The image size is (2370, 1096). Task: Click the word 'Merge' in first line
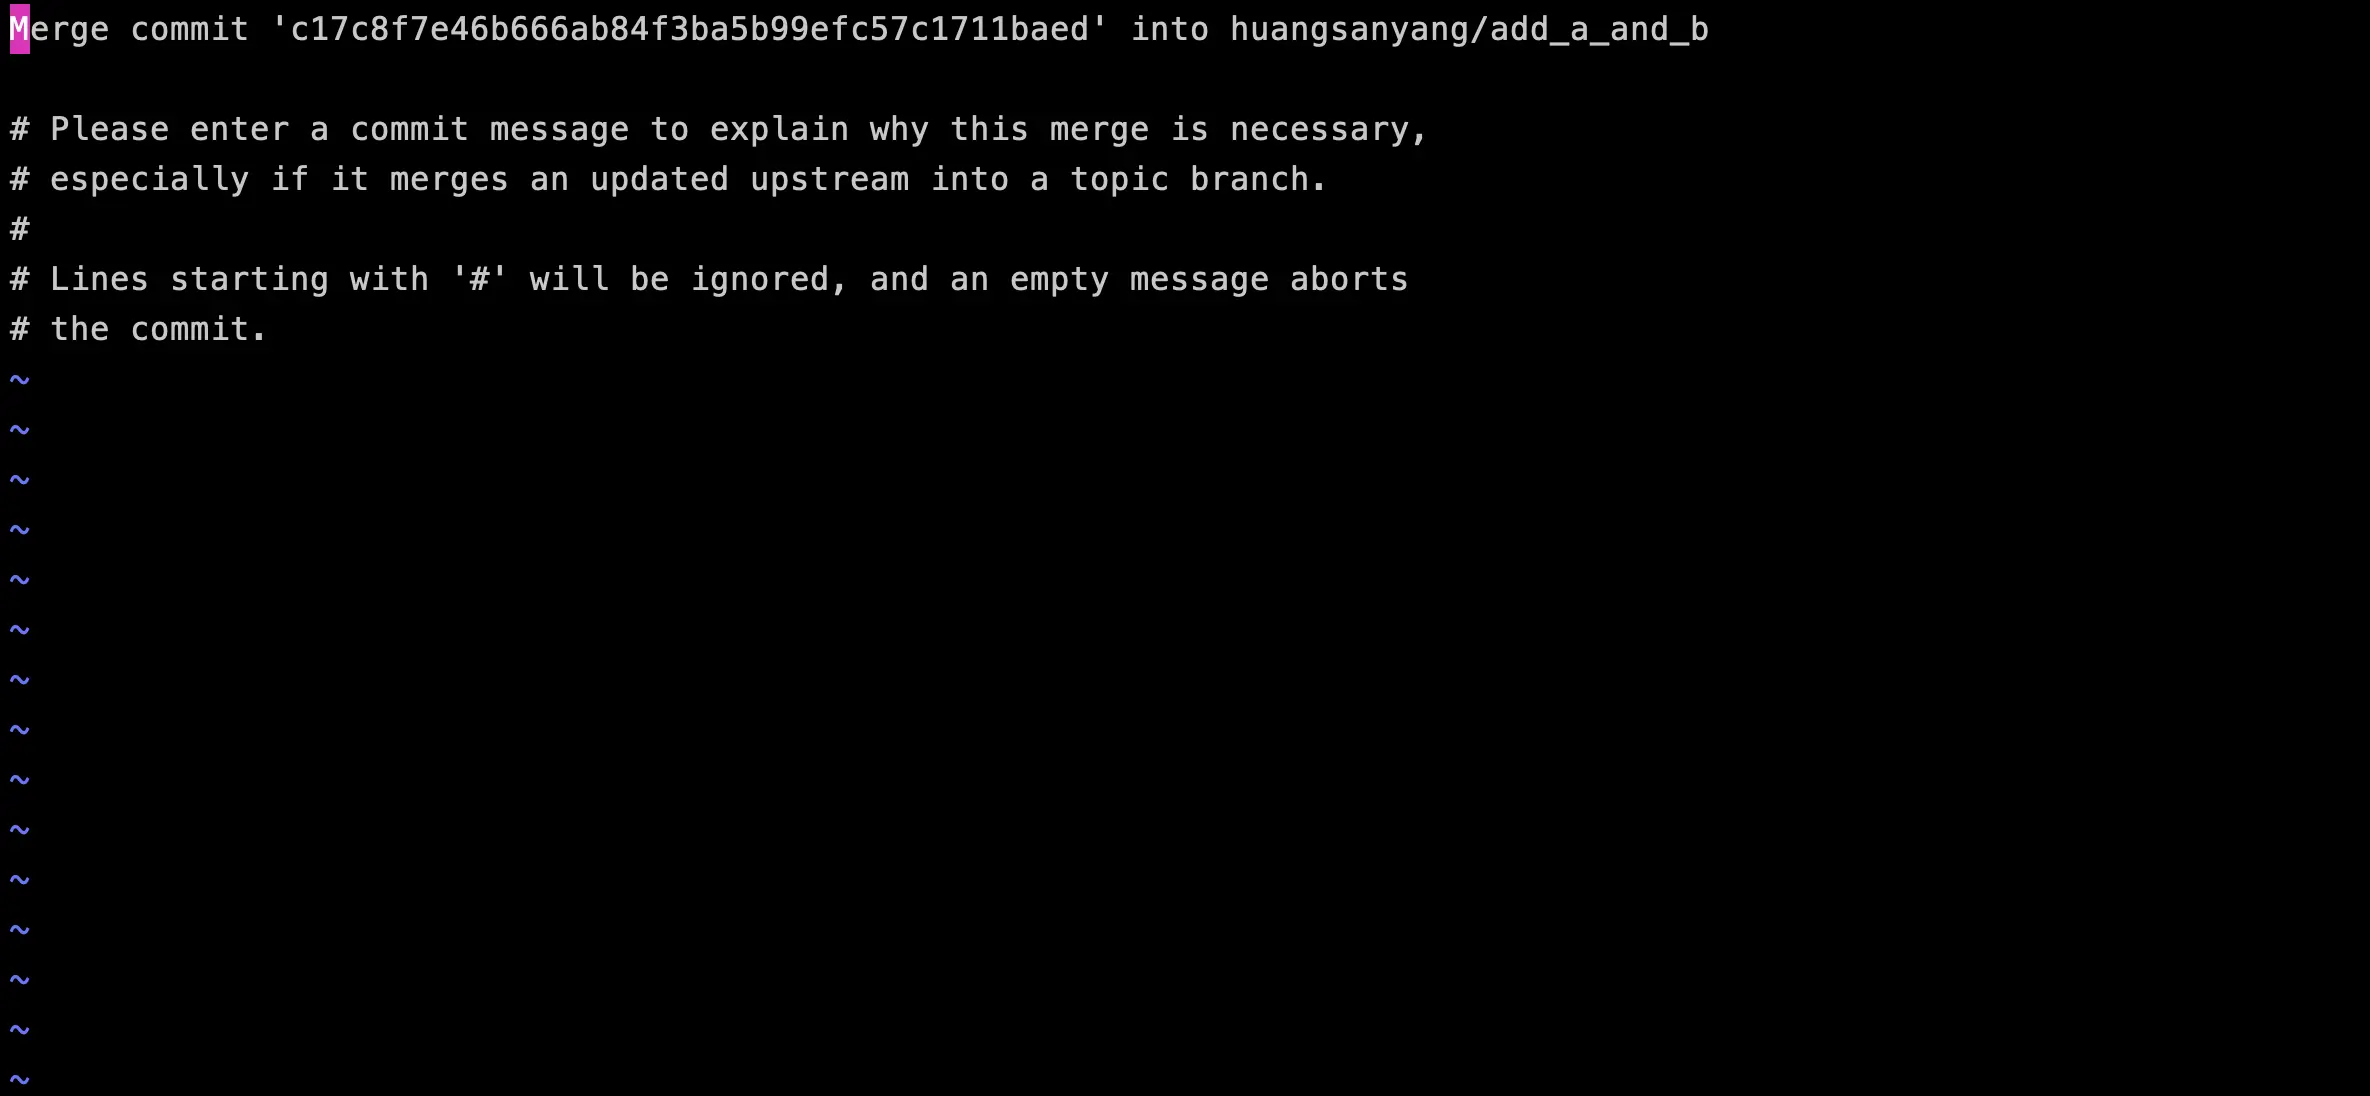pos(60,29)
